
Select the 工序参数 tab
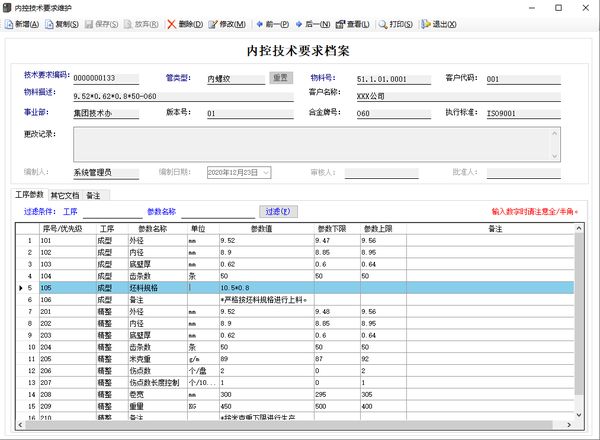pos(30,194)
